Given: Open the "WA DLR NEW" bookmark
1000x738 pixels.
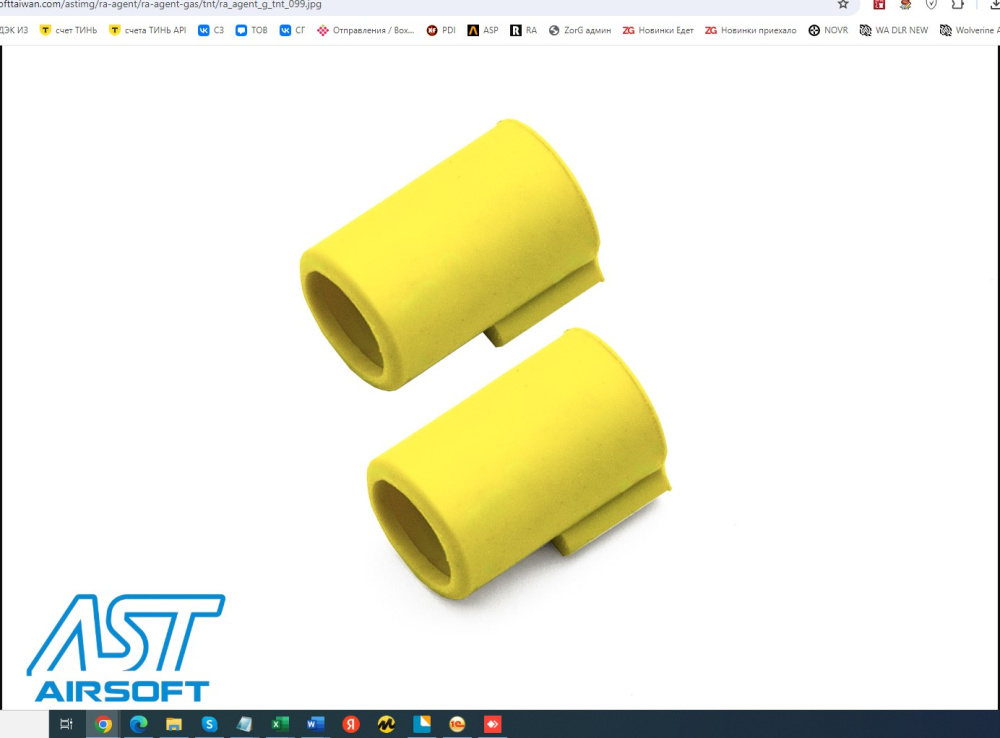Looking at the screenshot, I should [x=894, y=30].
